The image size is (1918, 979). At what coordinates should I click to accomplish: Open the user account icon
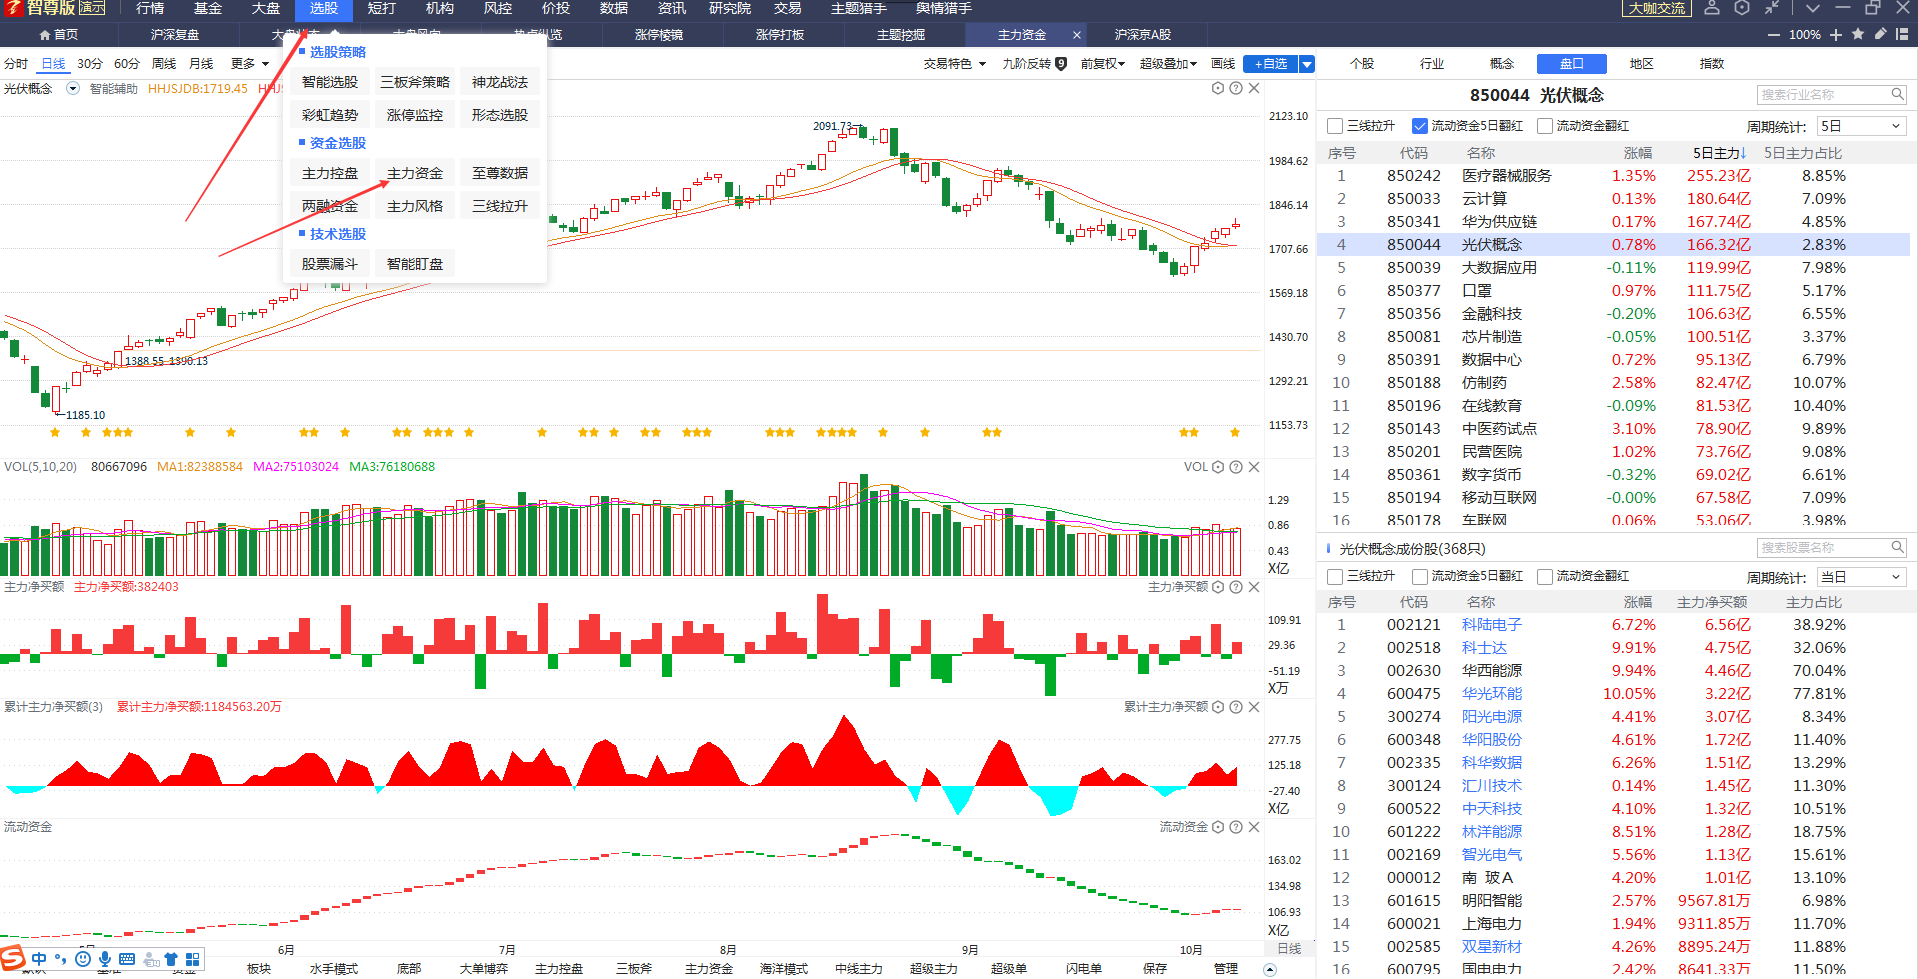1712,8
